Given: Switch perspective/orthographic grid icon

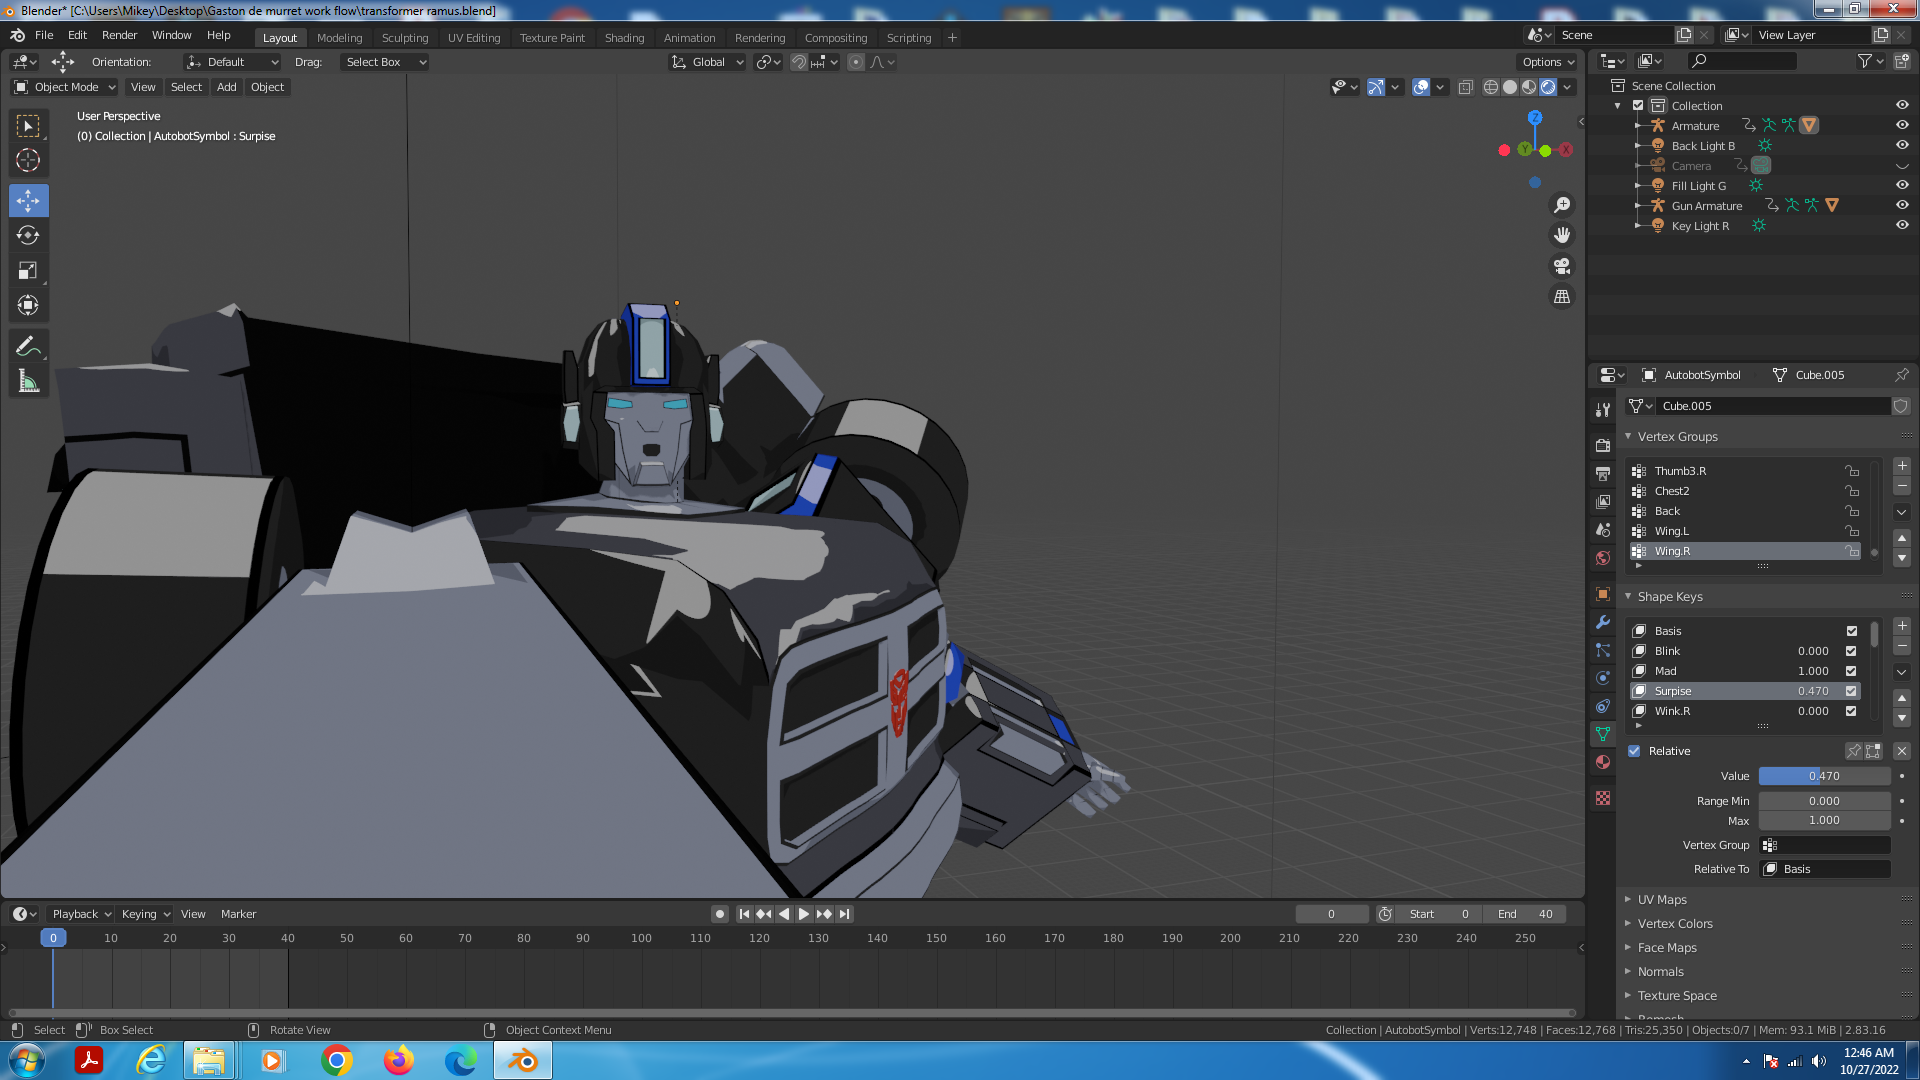Looking at the screenshot, I should point(1561,297).
